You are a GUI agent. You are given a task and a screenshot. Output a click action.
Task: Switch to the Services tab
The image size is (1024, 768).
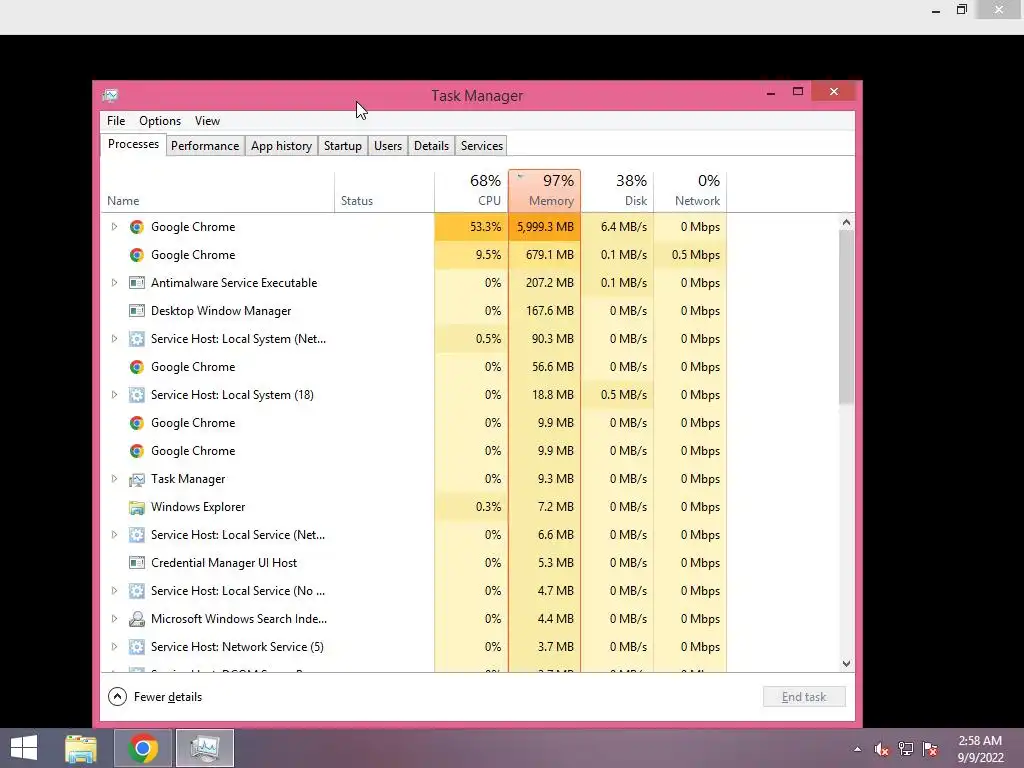[x=482, y=146]
